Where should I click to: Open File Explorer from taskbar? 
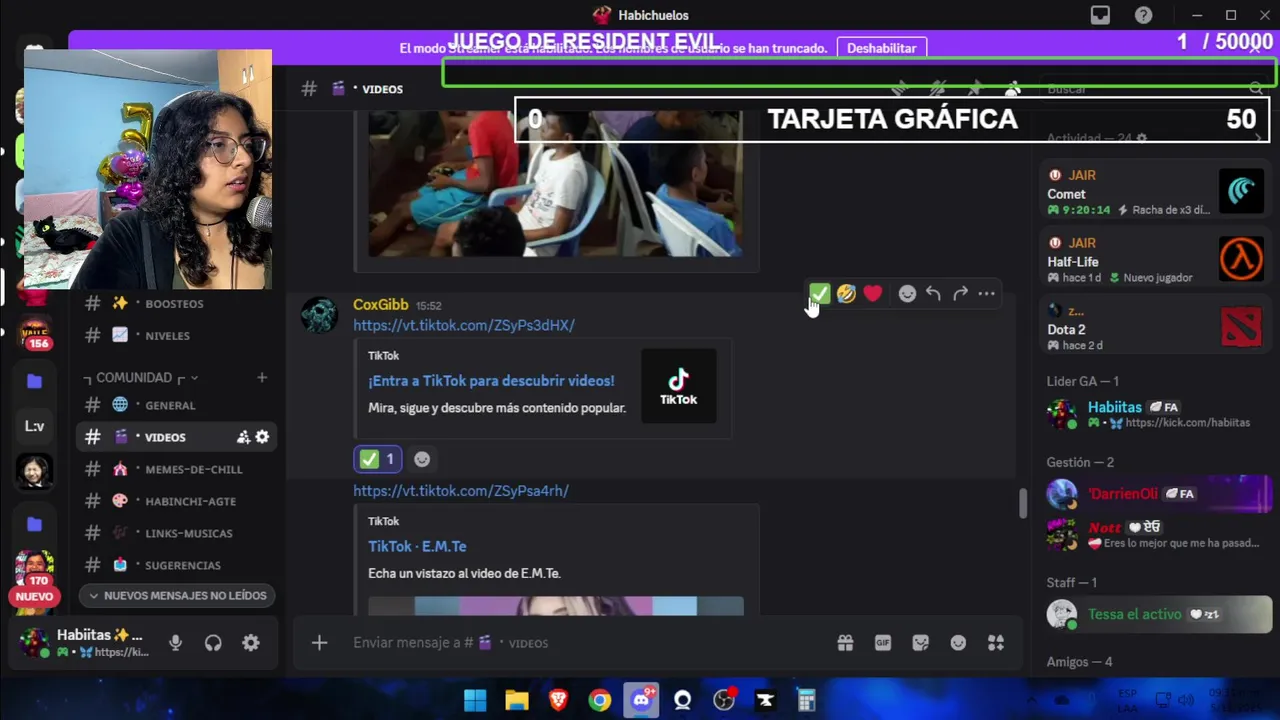tap(516, 700)
